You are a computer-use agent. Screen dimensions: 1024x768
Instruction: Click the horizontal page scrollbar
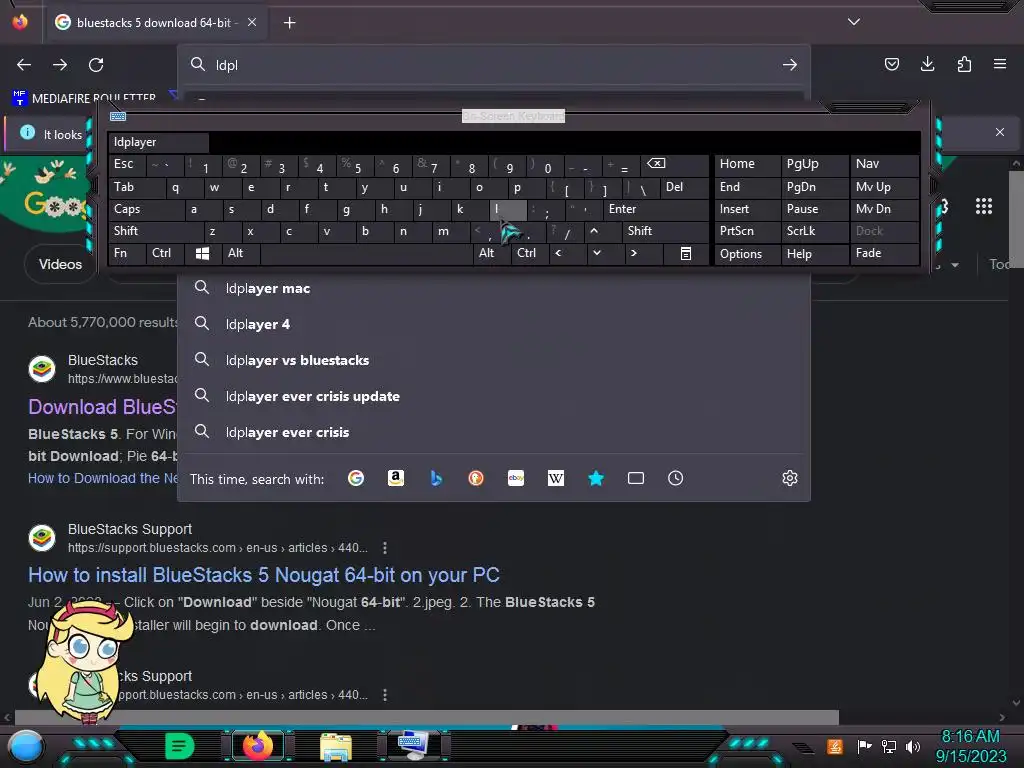pos(426,717)
